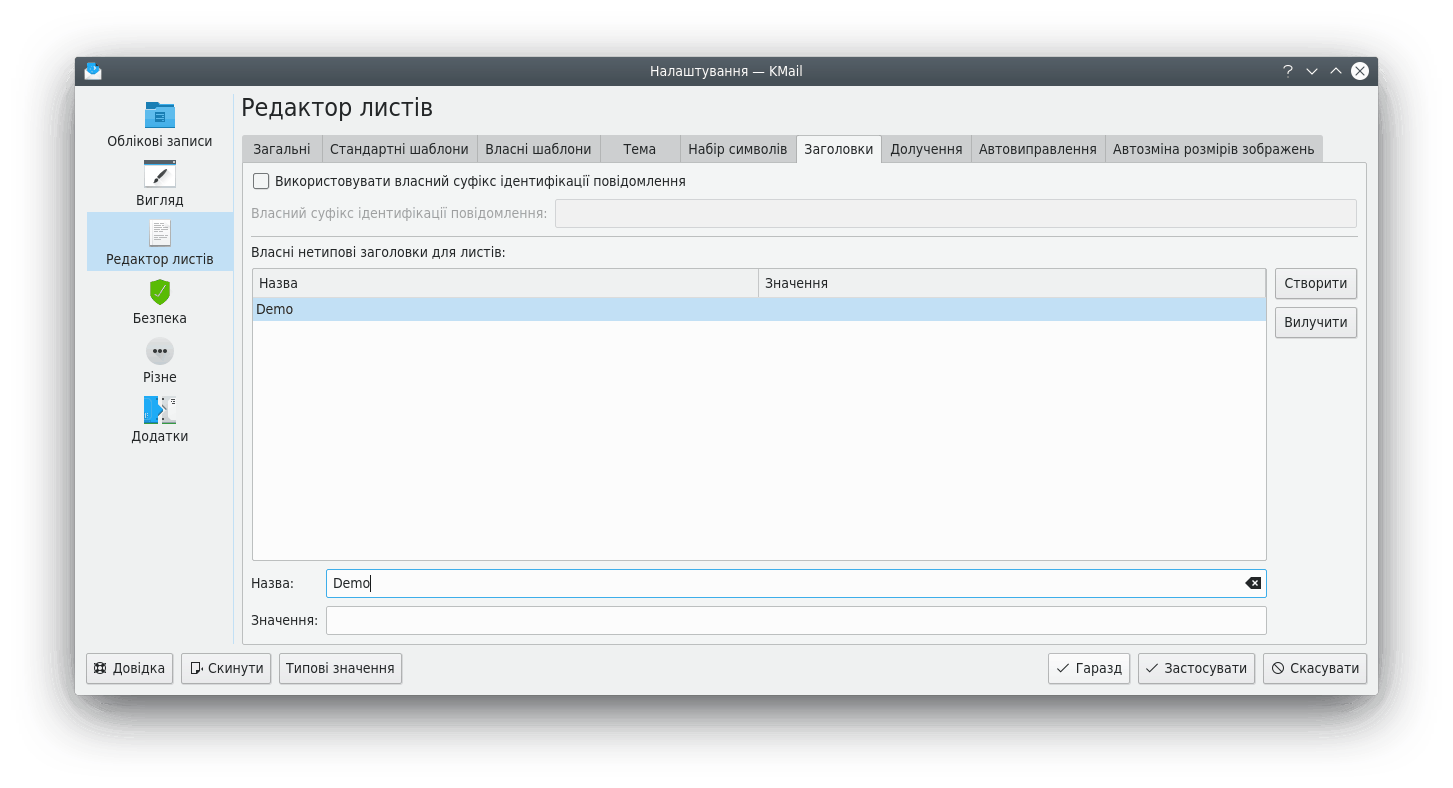Open the Безпека shield icon
Image resolution: width=1453 pixels, height=788 pixels.
pyautogui.click(x=160, y=292)
